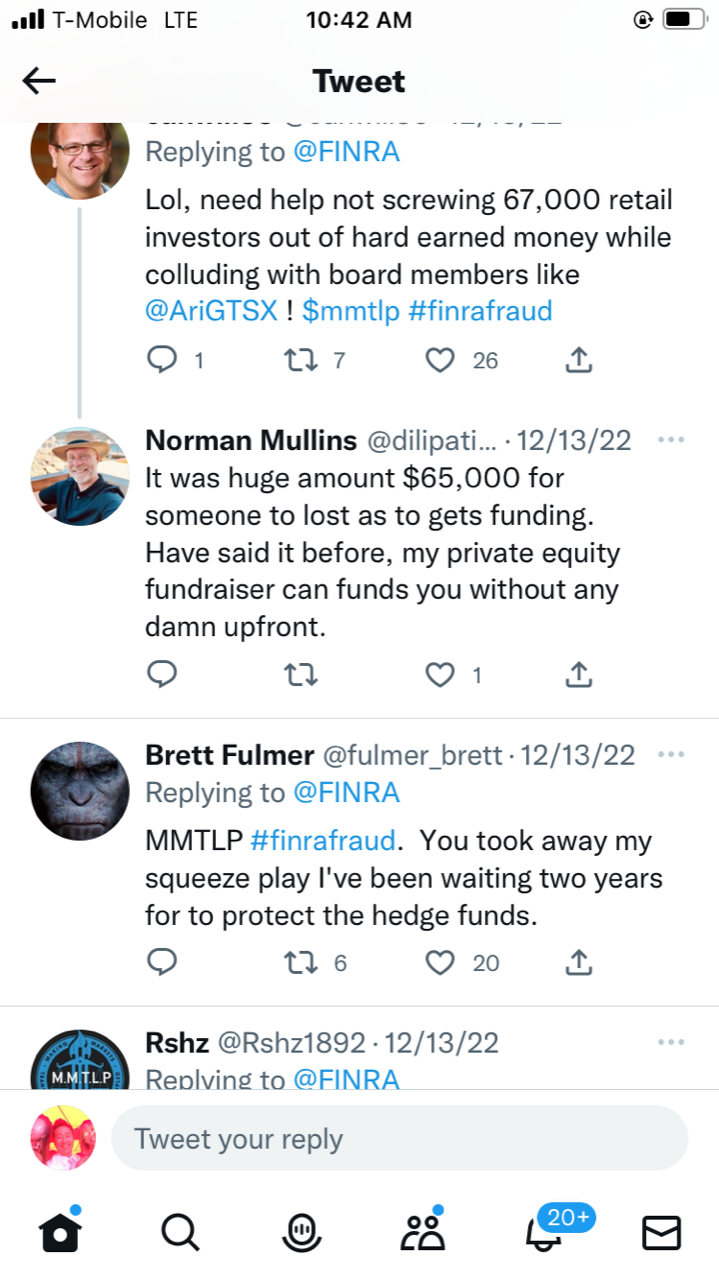The image size is (719, 1280).
Task: Retweet Brett Fulmer's MMTLP tweet
Action: point(301,962)
